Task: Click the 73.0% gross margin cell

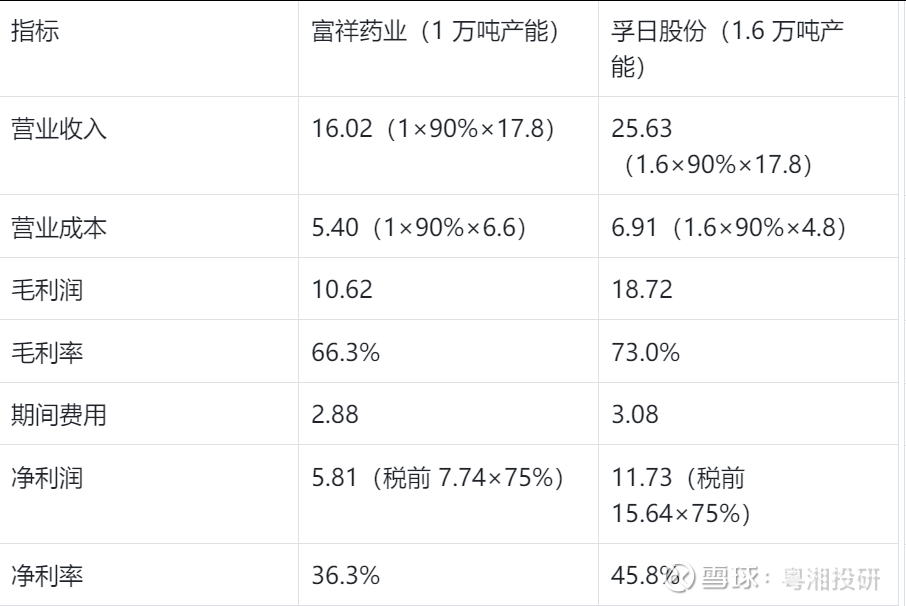Action: click(646, 352)
